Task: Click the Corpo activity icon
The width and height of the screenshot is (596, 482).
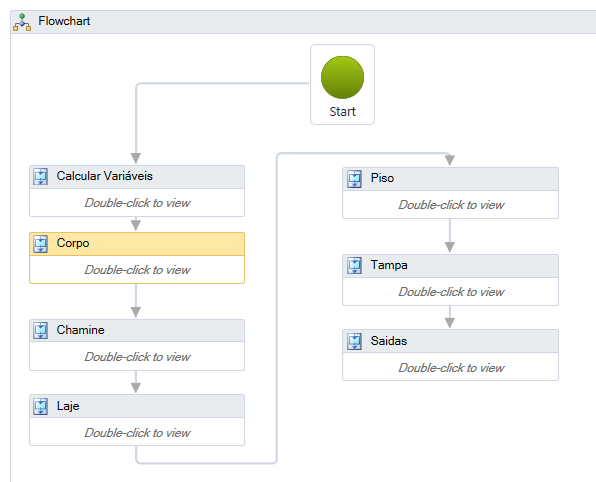Action: [x=41, y=244]
